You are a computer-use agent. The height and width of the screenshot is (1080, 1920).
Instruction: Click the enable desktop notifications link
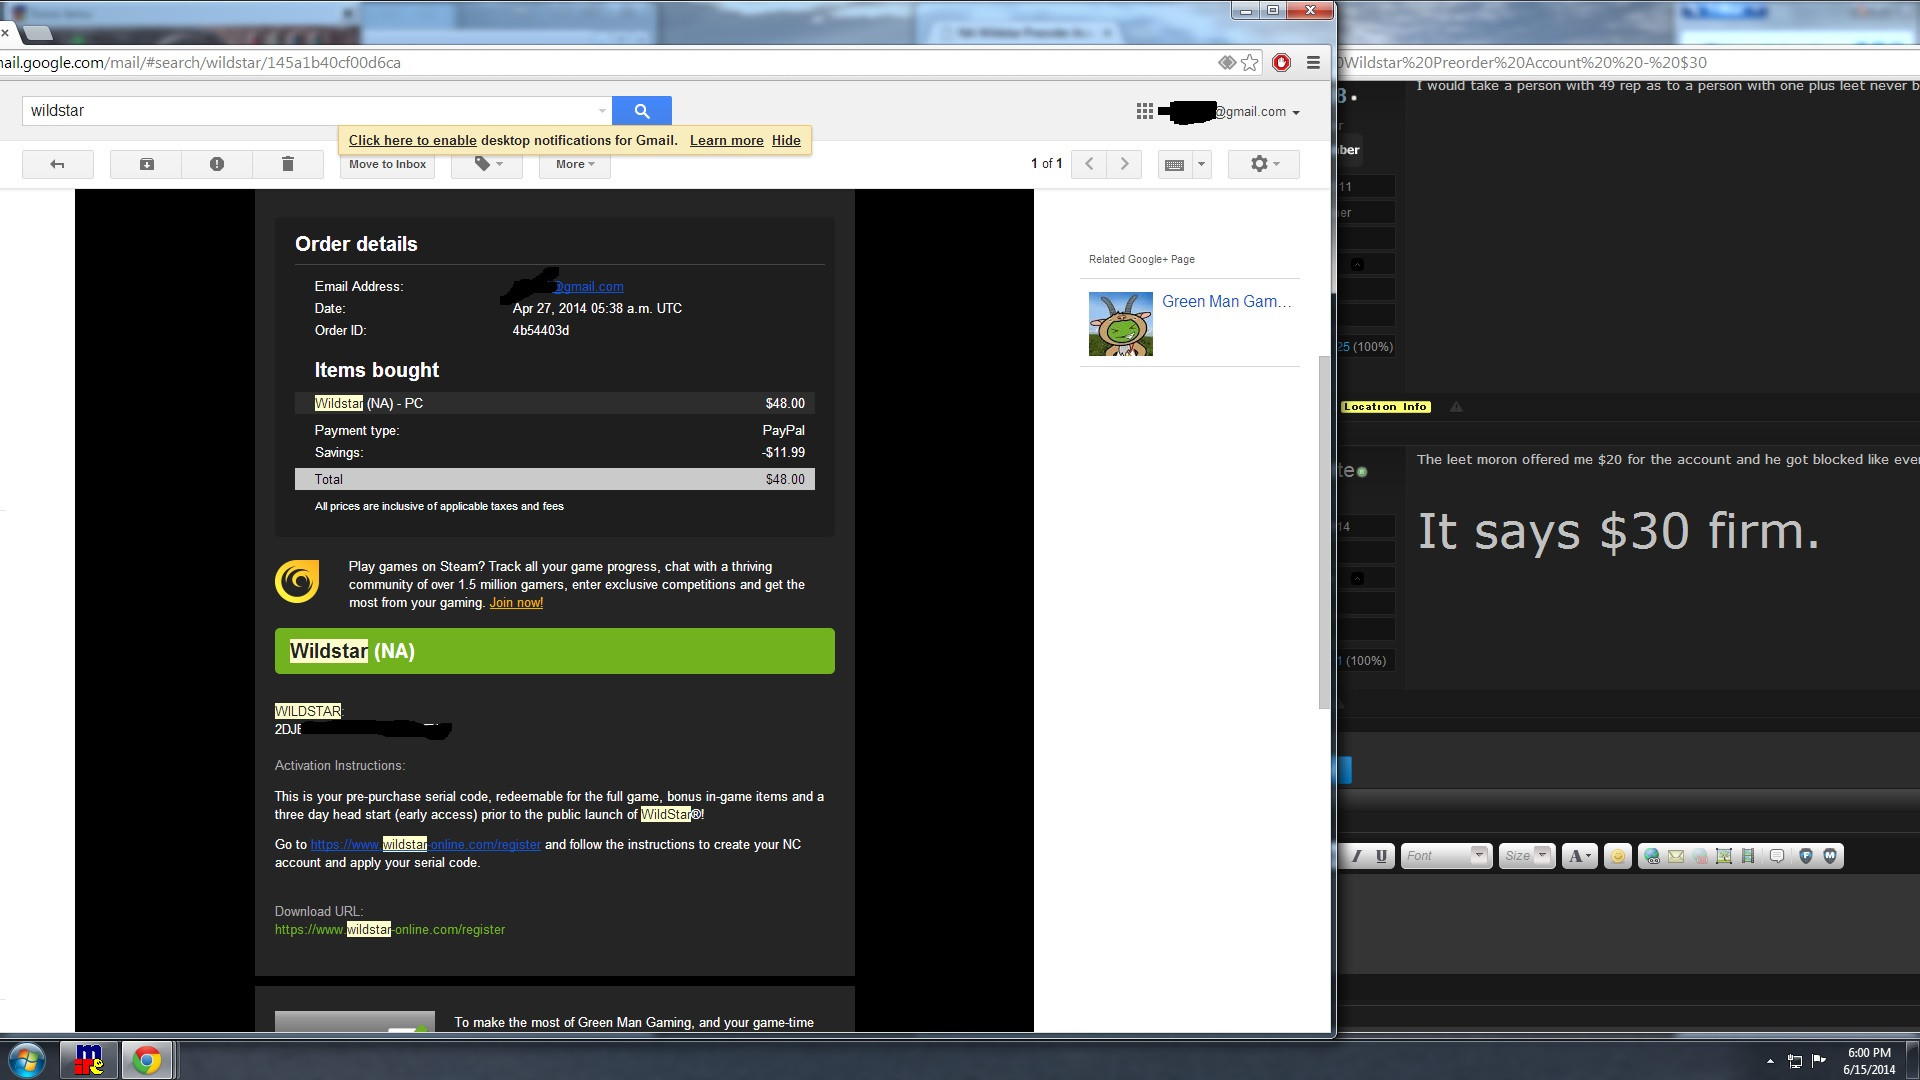pos(412,141)
